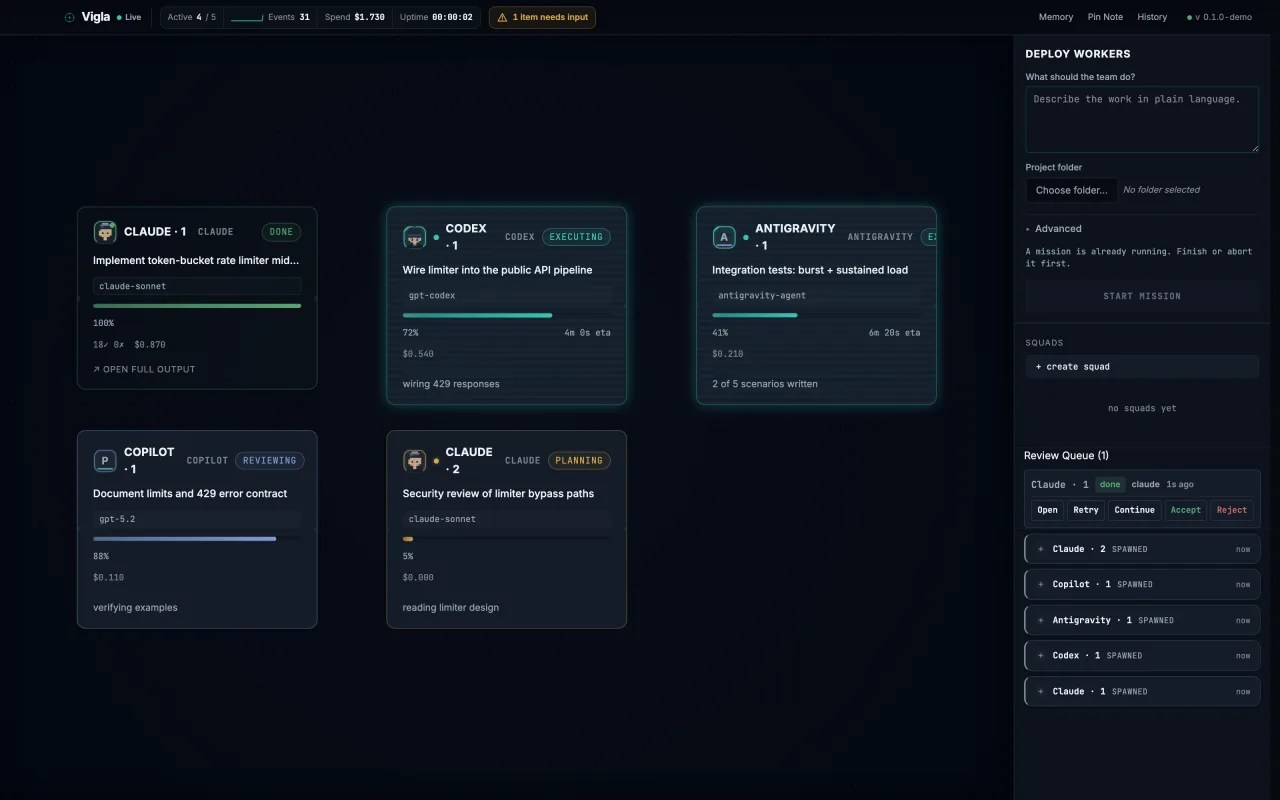
Task: Reject the Claude · 1 review
Action: click(1231, 510)
